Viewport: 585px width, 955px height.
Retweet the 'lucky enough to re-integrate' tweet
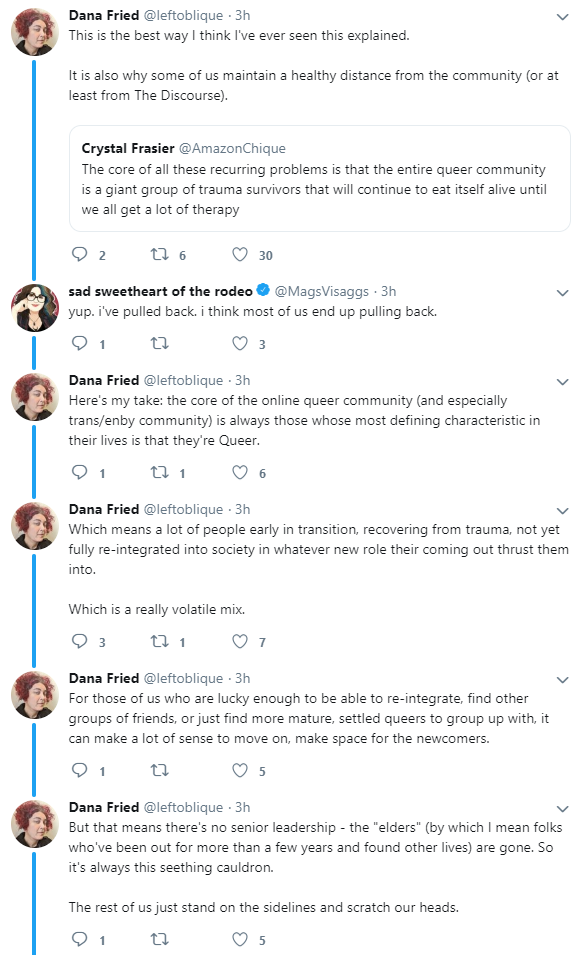(159, 770)
